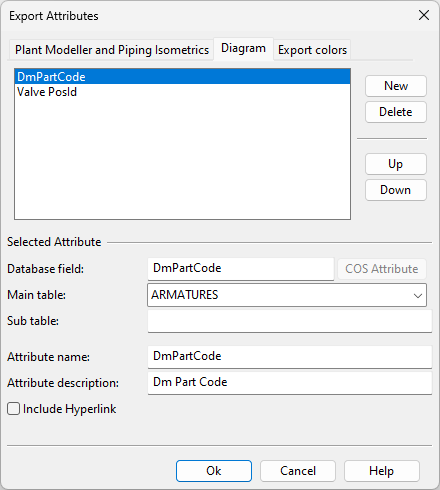440x490 pixels.
Task: Select DmPartCode in the attribute list
Action: pos(182,77)
